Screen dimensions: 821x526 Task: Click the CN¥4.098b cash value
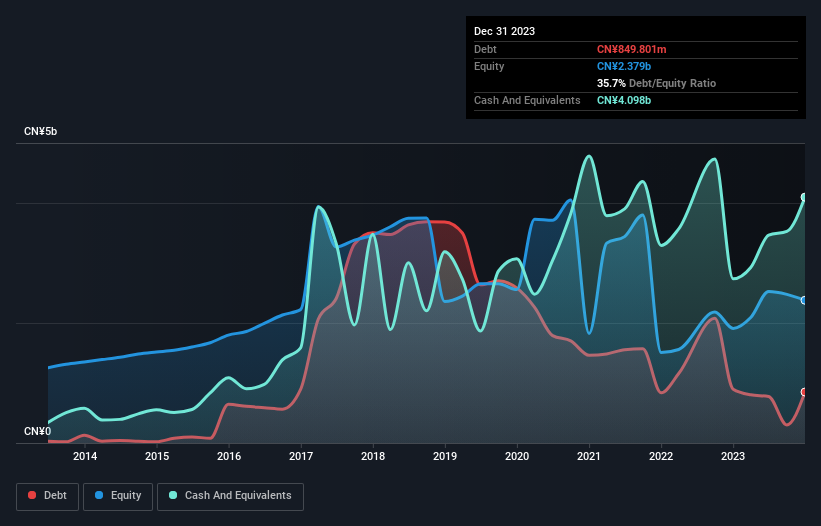pos(624,100)
